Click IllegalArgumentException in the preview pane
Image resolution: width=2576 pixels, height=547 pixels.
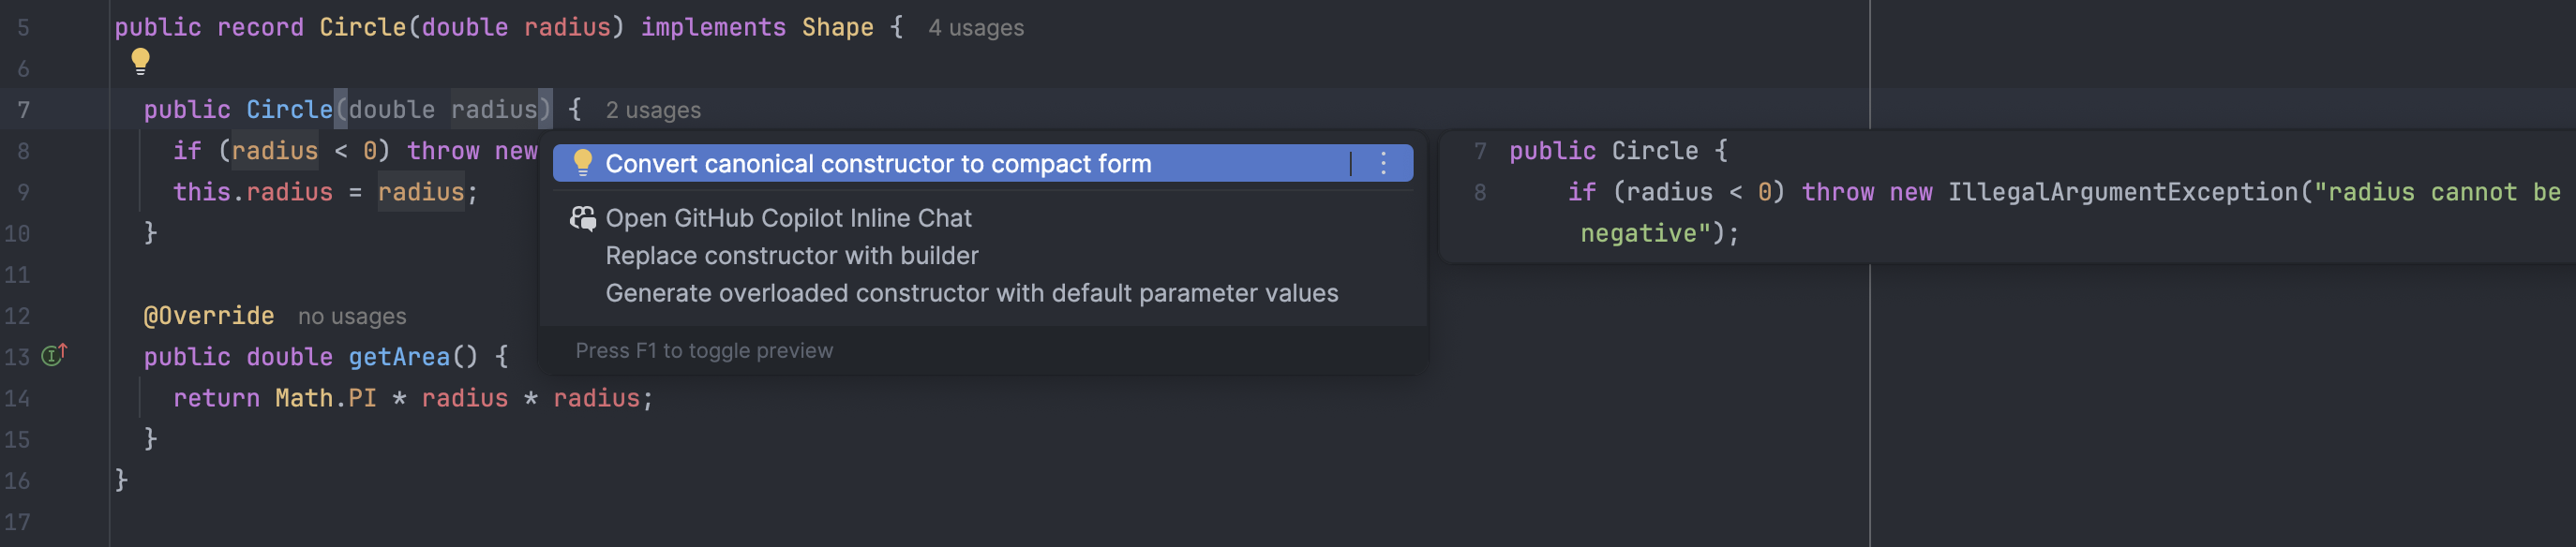2122,192
